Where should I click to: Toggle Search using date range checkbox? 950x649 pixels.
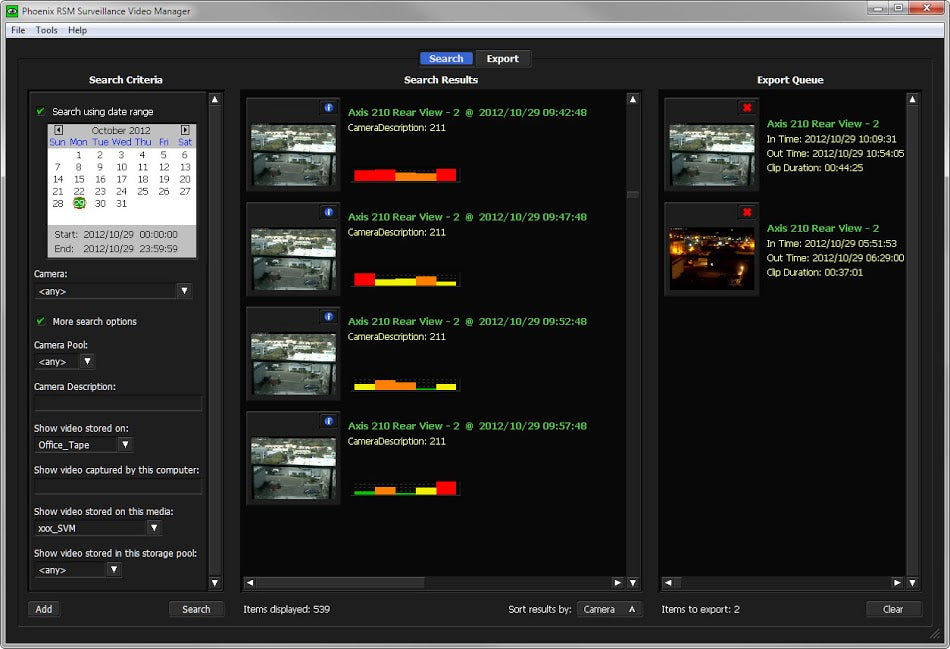[41, 112]
